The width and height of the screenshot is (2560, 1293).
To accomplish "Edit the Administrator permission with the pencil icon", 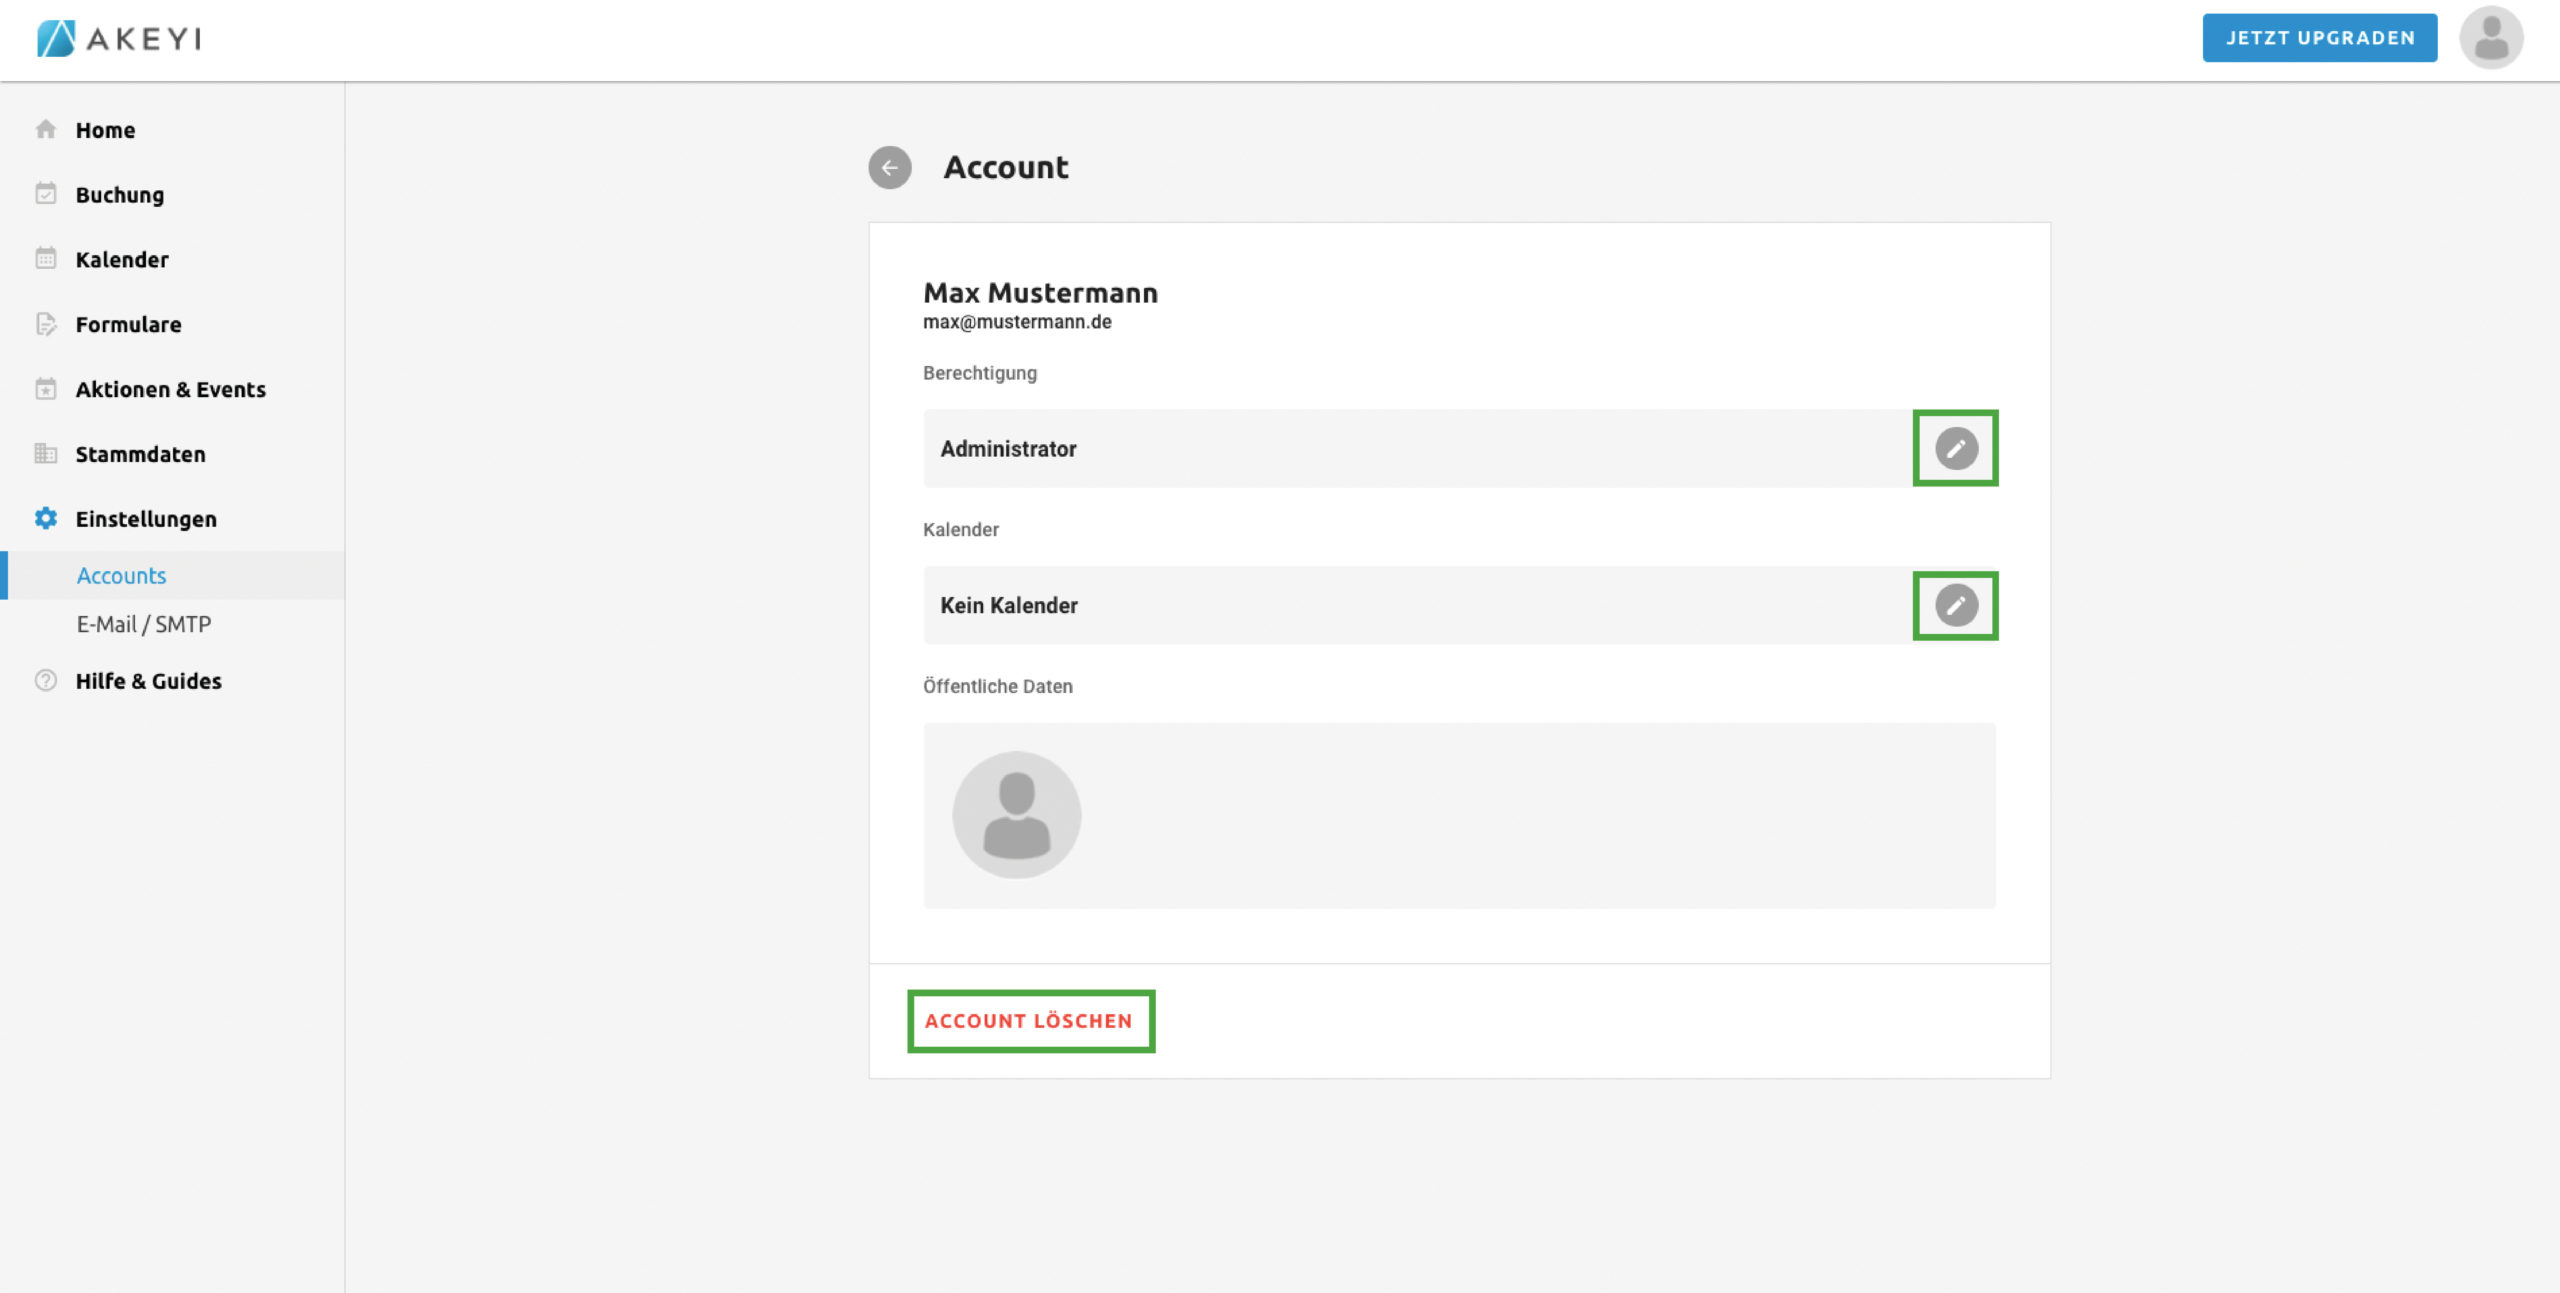I will tap(1955, 448).
